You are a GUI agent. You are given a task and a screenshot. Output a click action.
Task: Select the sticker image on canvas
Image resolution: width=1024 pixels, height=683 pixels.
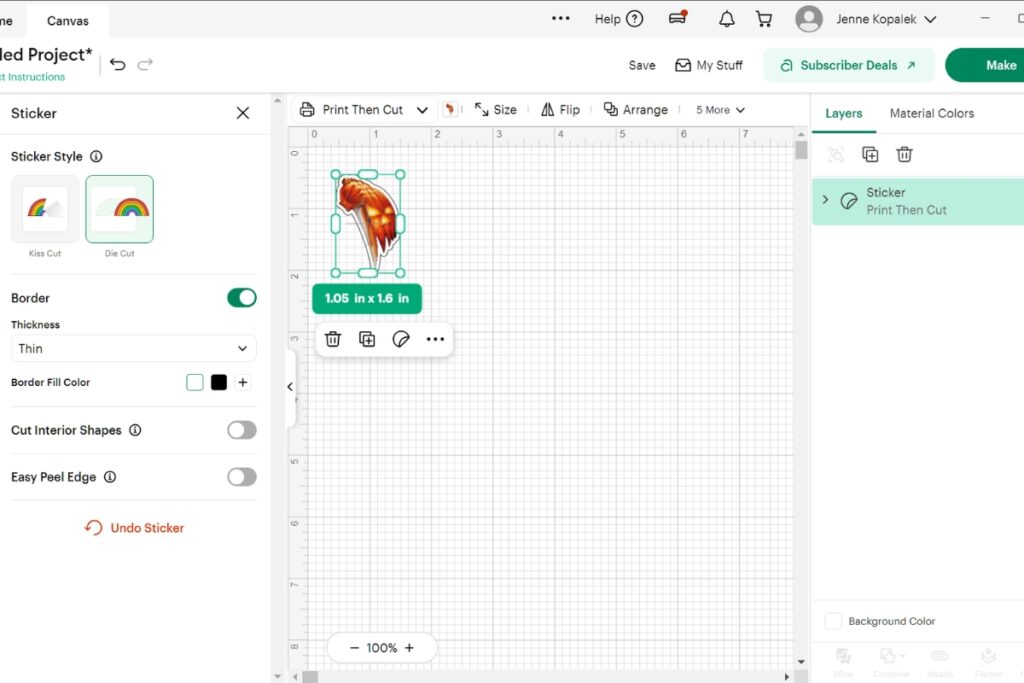[368, 223]
